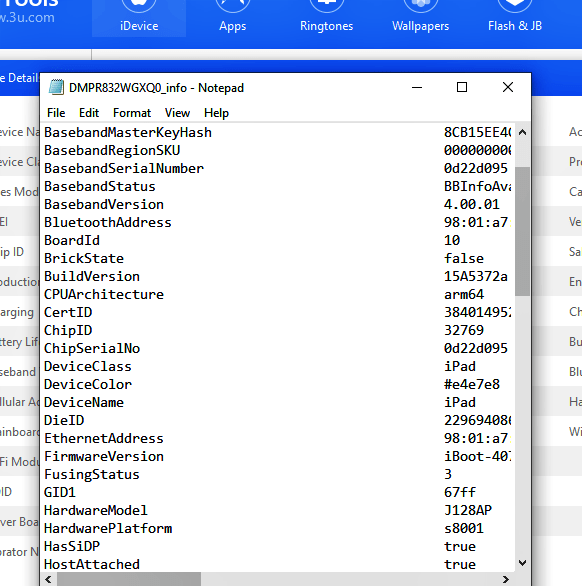Click the vertical scrollbar up arrow
The height and width of the screenshot is (586, 582).
(x=523, y=132)
